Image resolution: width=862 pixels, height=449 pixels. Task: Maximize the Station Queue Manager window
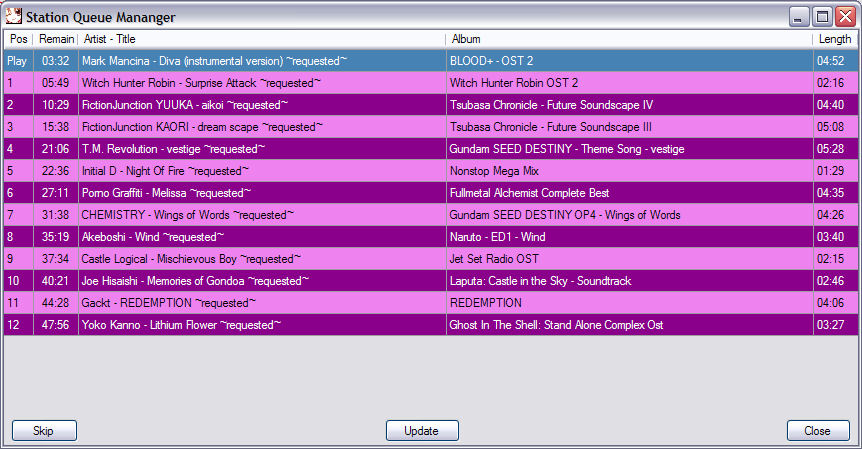[x=822, y=16]
